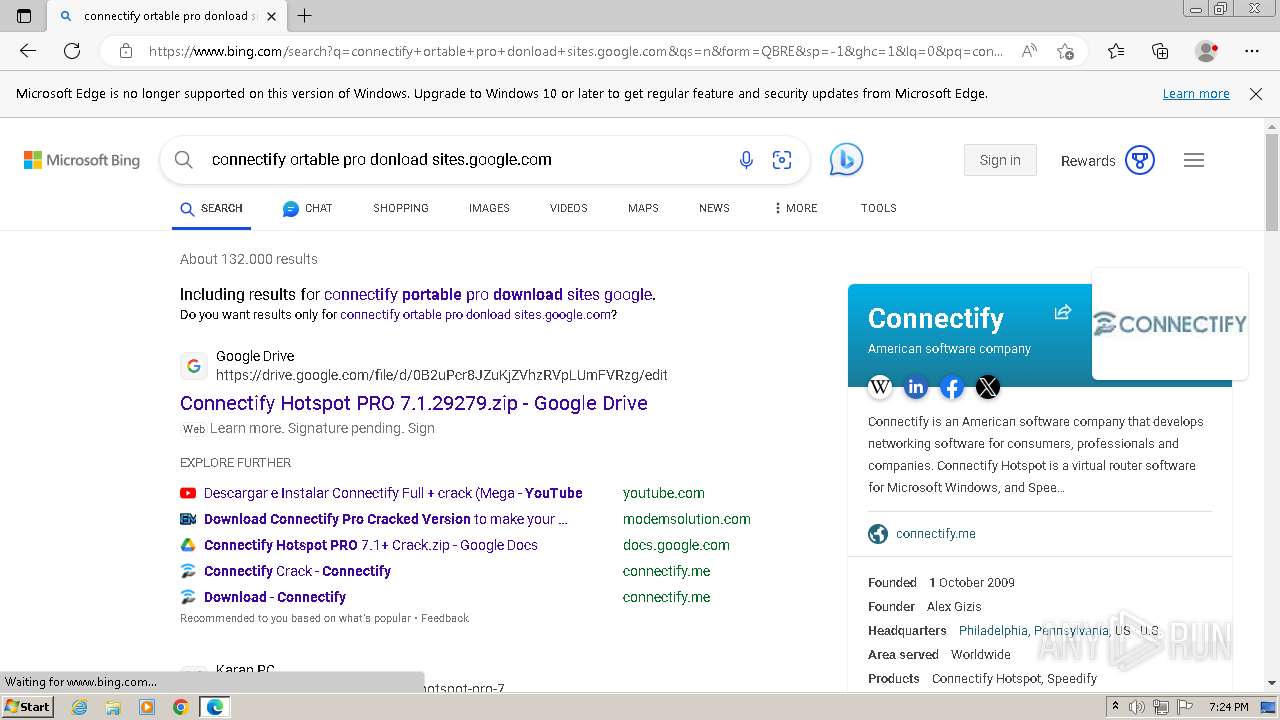
Task: Open Descargar e Instalar Connectify YouTube link
Action: [x=393, y=493]
